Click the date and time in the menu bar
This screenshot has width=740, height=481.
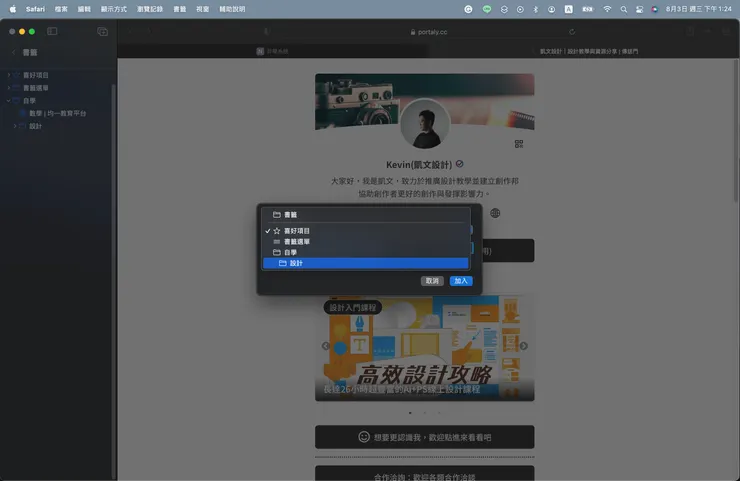pos(698,9)
